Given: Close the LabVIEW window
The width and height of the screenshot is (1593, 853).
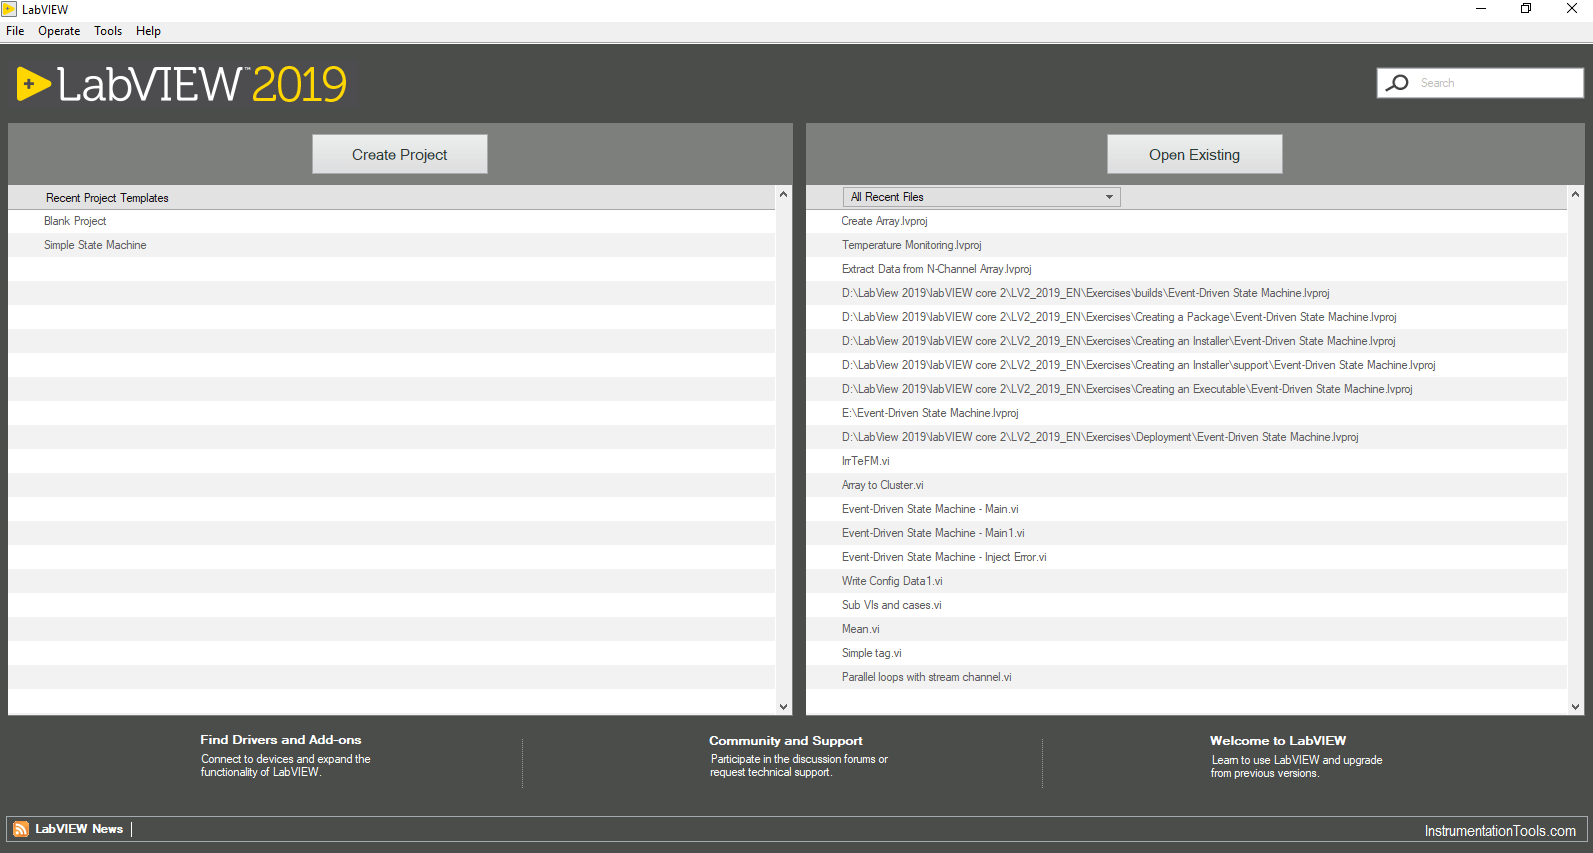Looking at the screenshot, I should 1571,9.
